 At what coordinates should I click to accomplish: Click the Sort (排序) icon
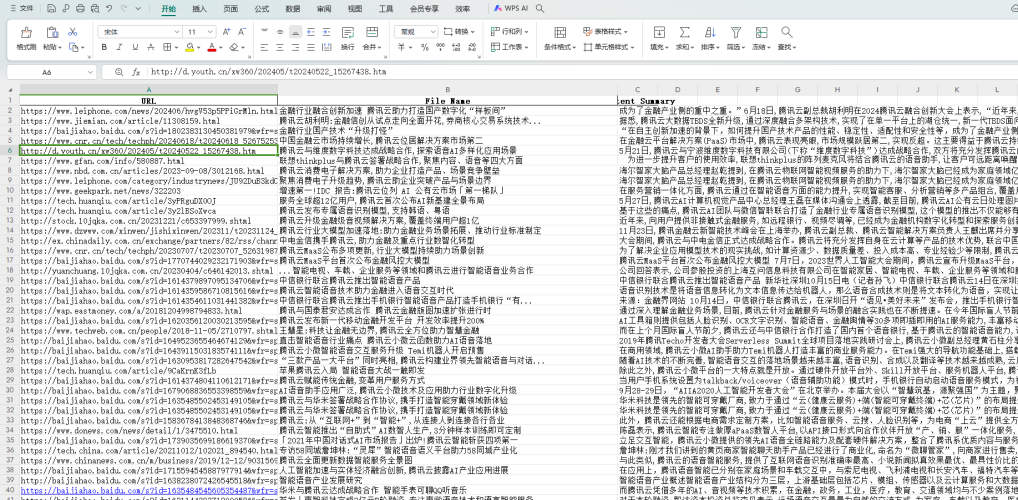[710, 32]
